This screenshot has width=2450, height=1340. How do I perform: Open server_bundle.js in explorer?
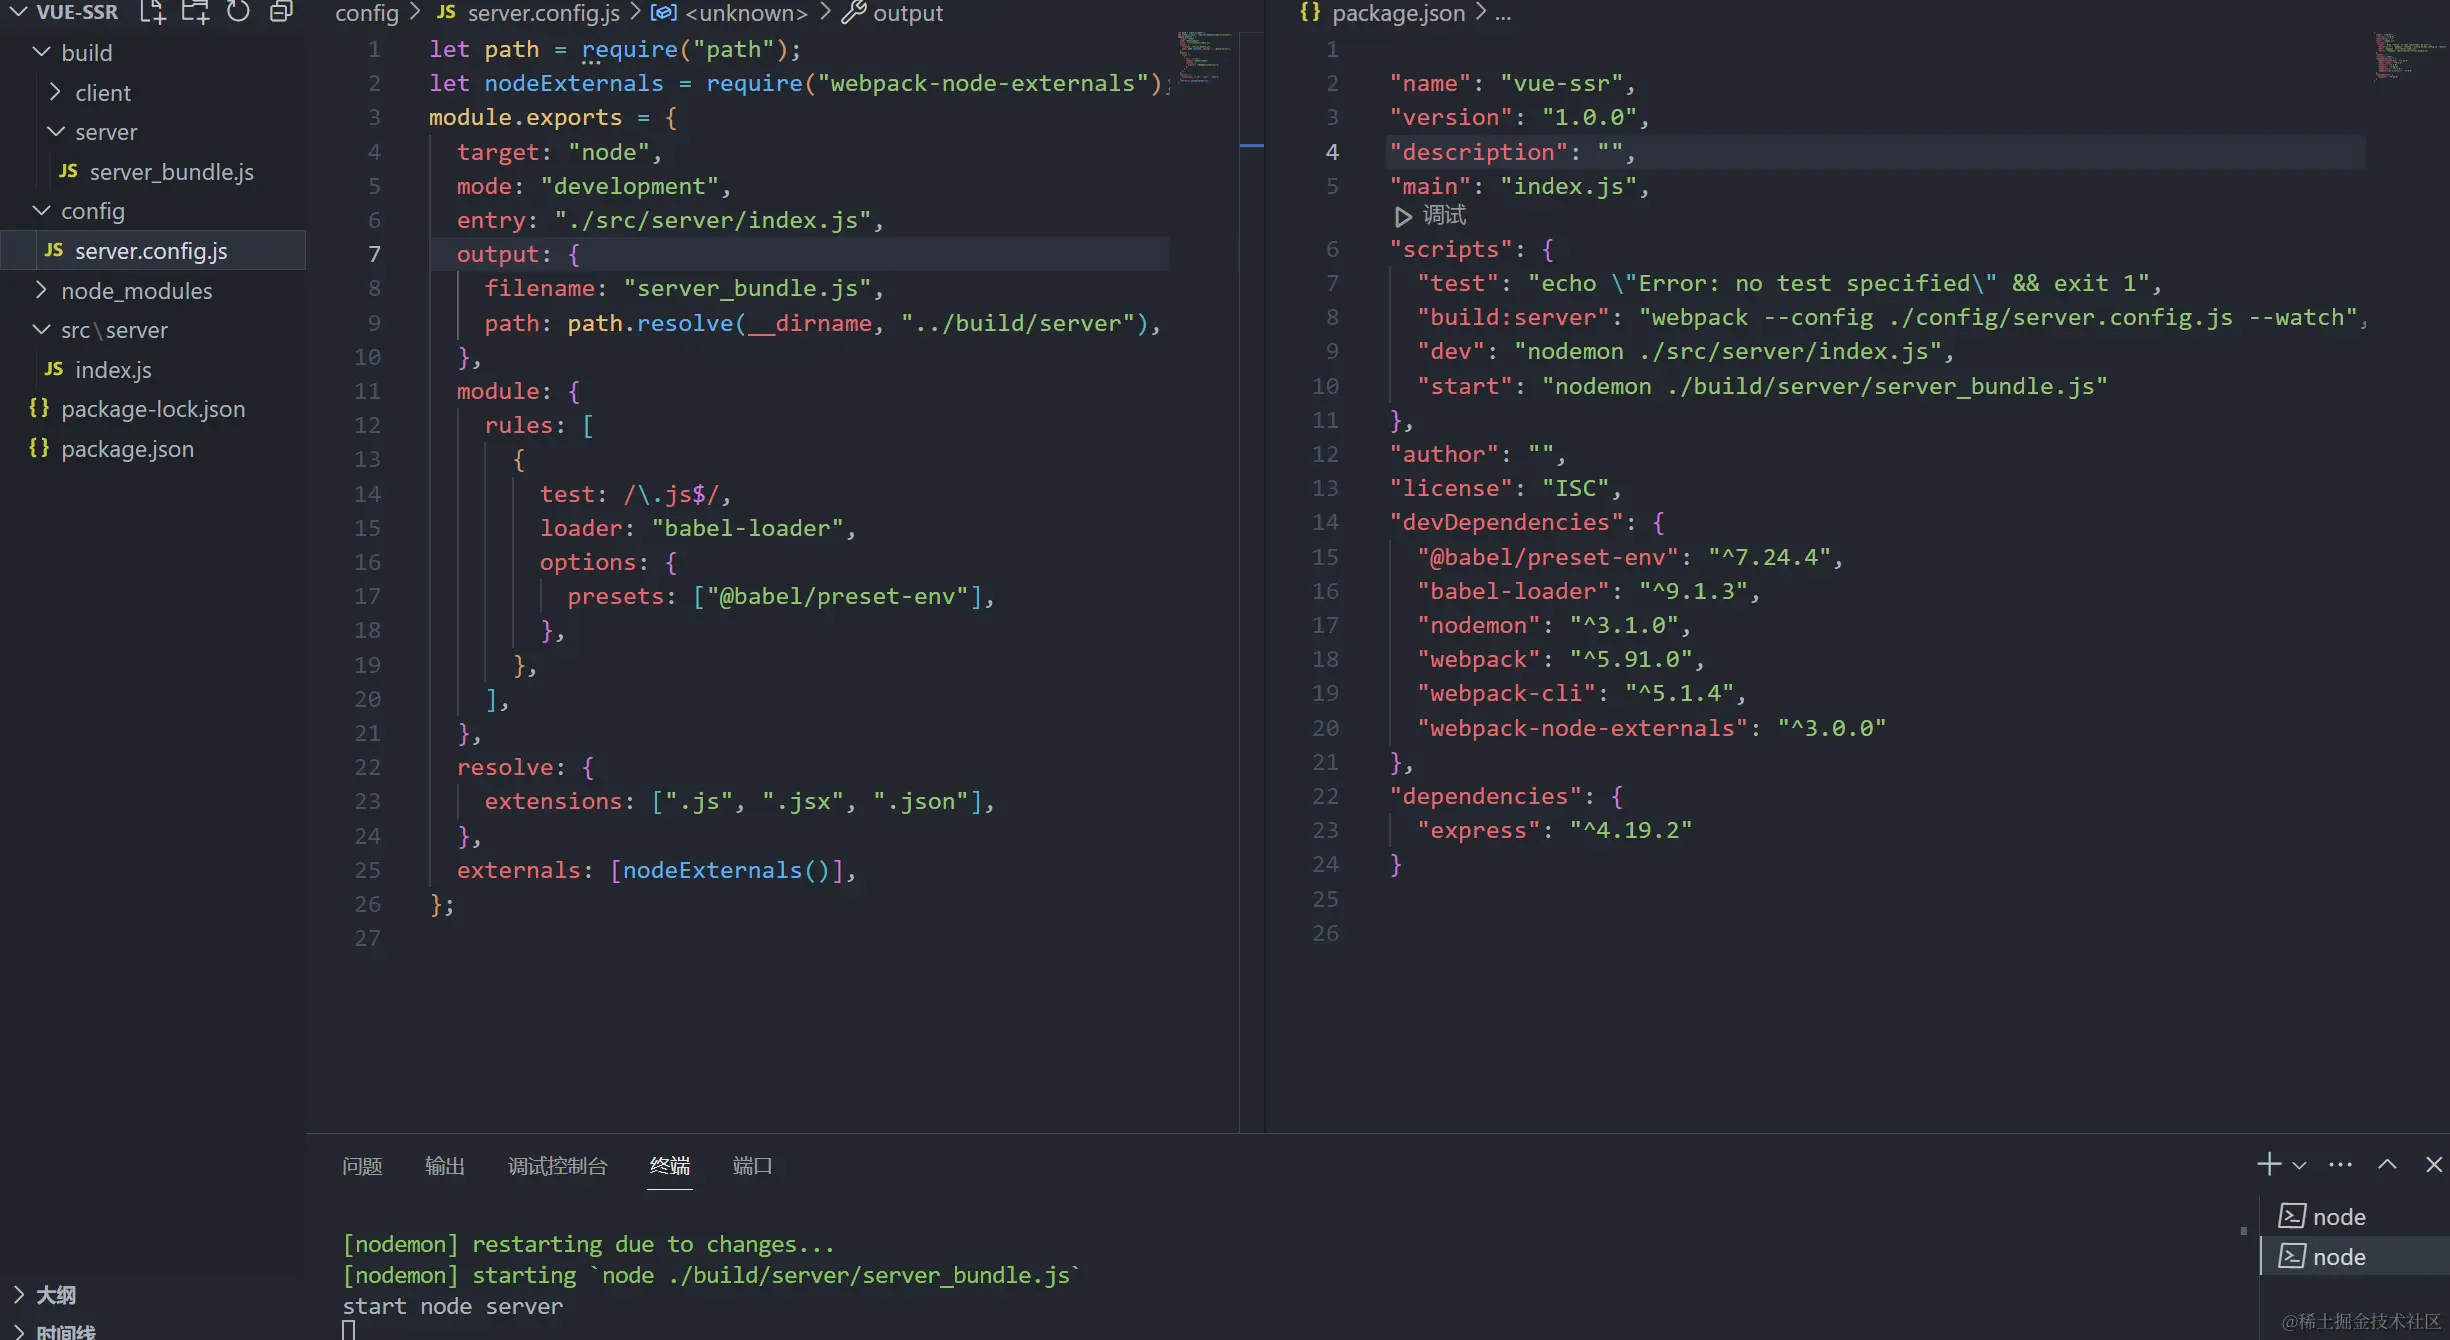(x=171, y=172)
